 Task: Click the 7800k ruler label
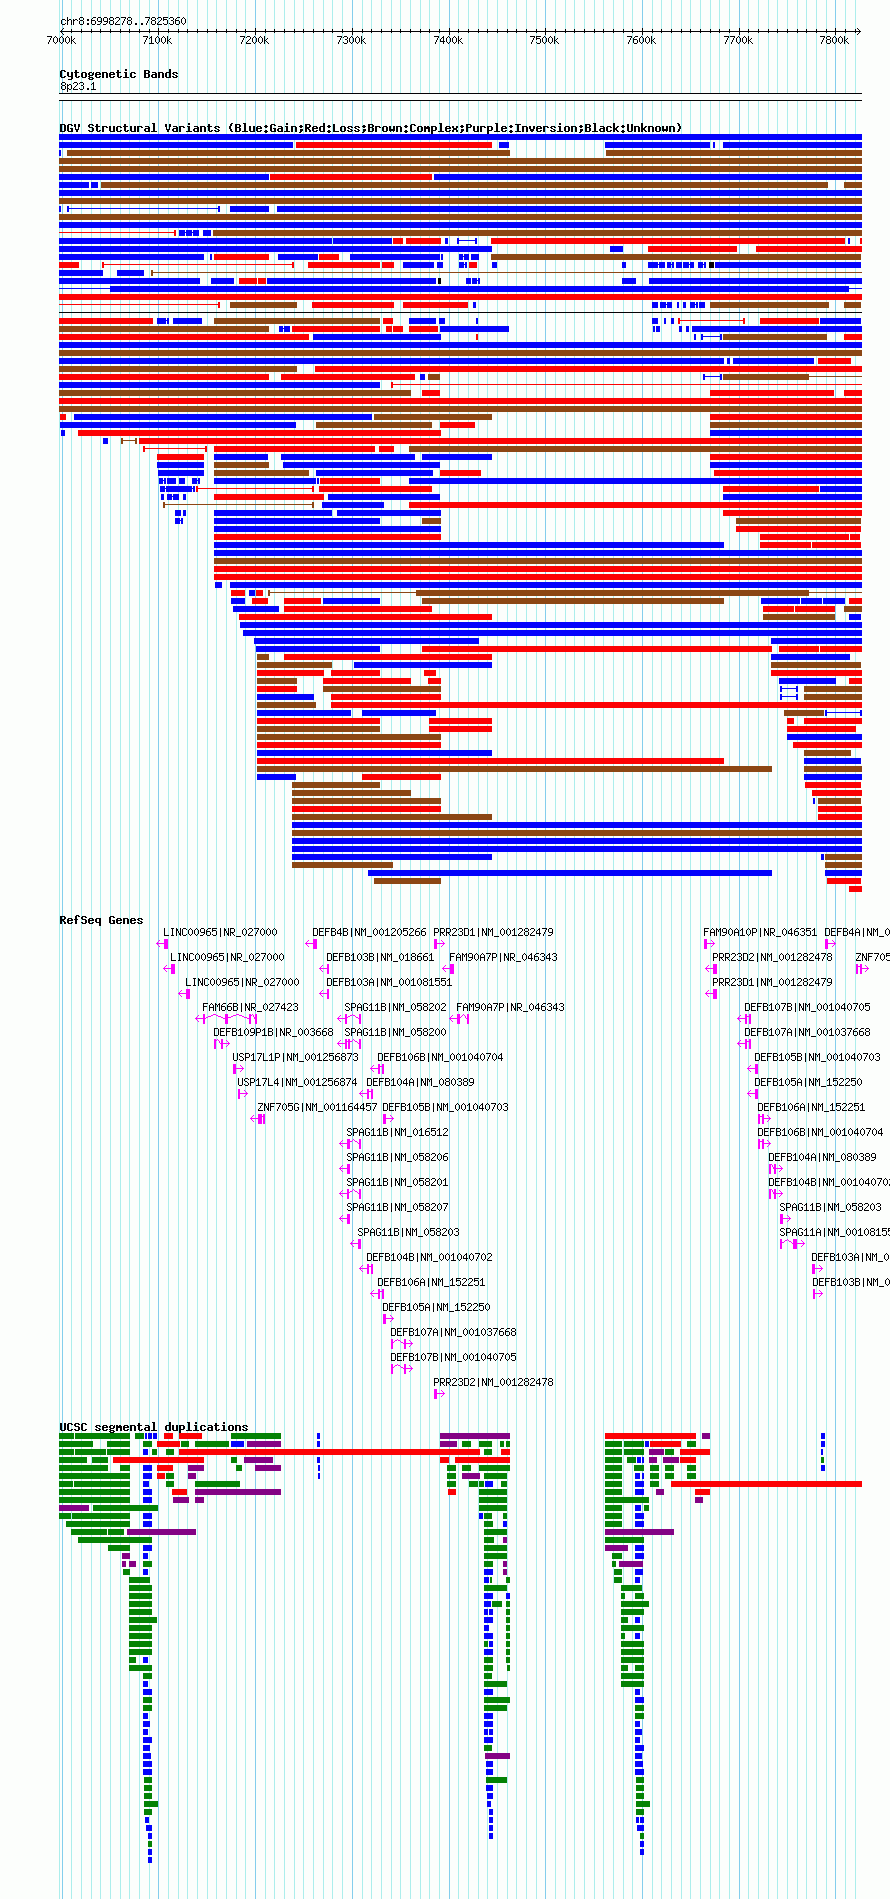pos(834,40)
